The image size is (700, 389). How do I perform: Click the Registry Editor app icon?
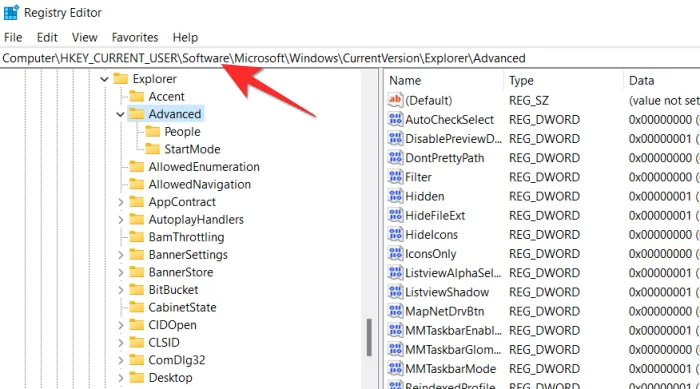11,12
